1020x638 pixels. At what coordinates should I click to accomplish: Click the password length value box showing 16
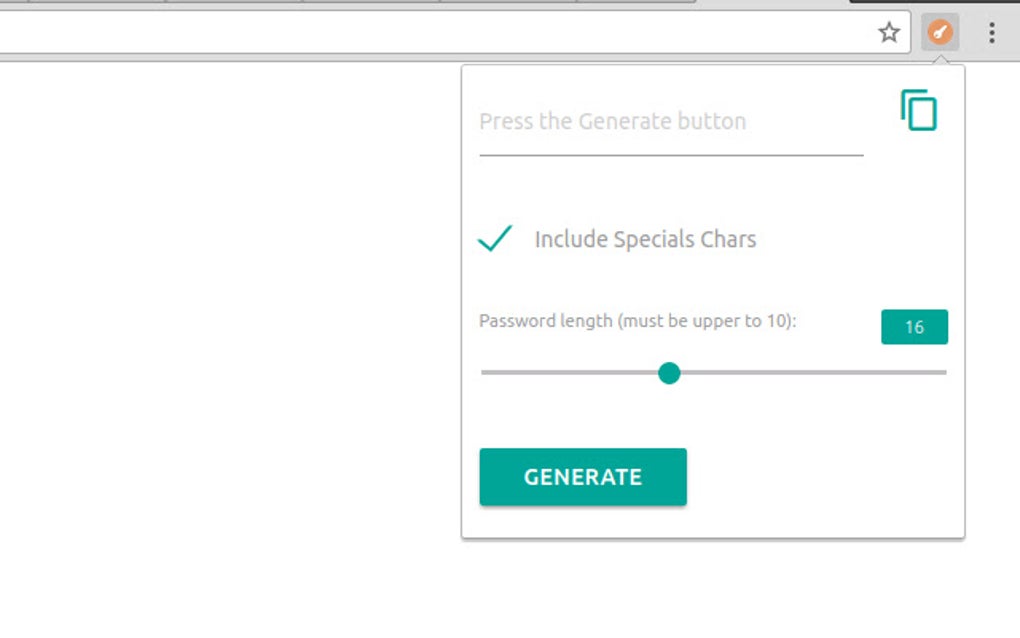coord(913,326)
